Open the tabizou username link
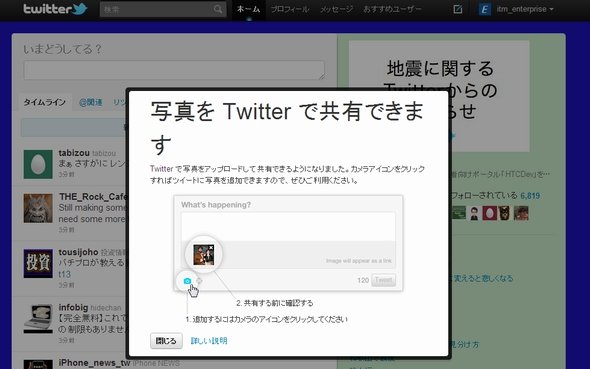Screen dimensions: 590x369 point(74,153)
